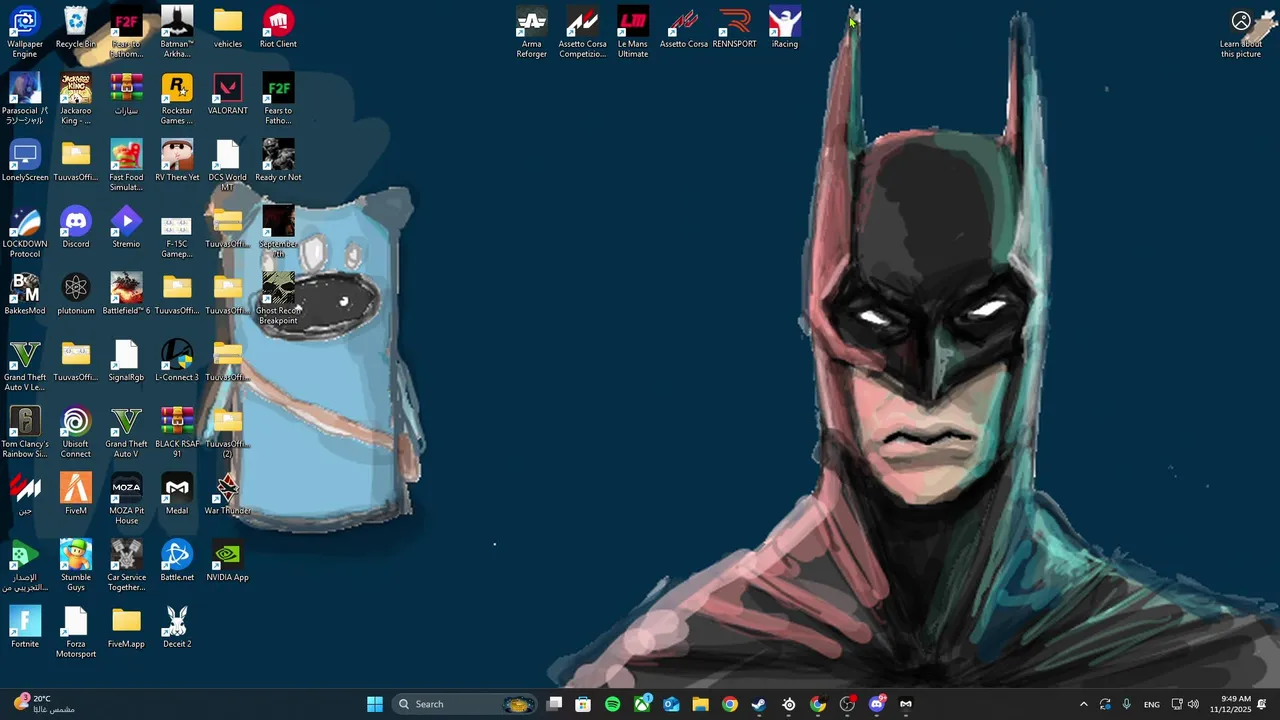The image size is (1280, 720).
Task: Open the Xbox app on taskbar
Action: tap(642, 704)
